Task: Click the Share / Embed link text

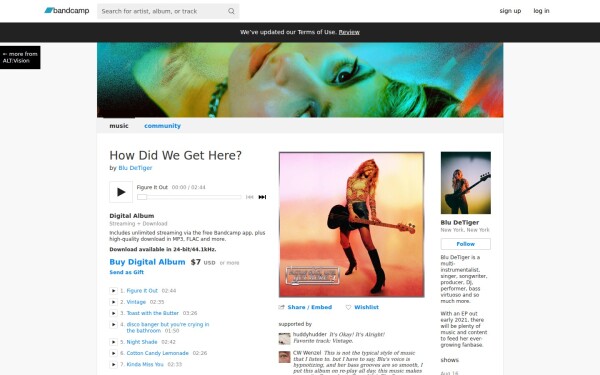Action: 310,307
